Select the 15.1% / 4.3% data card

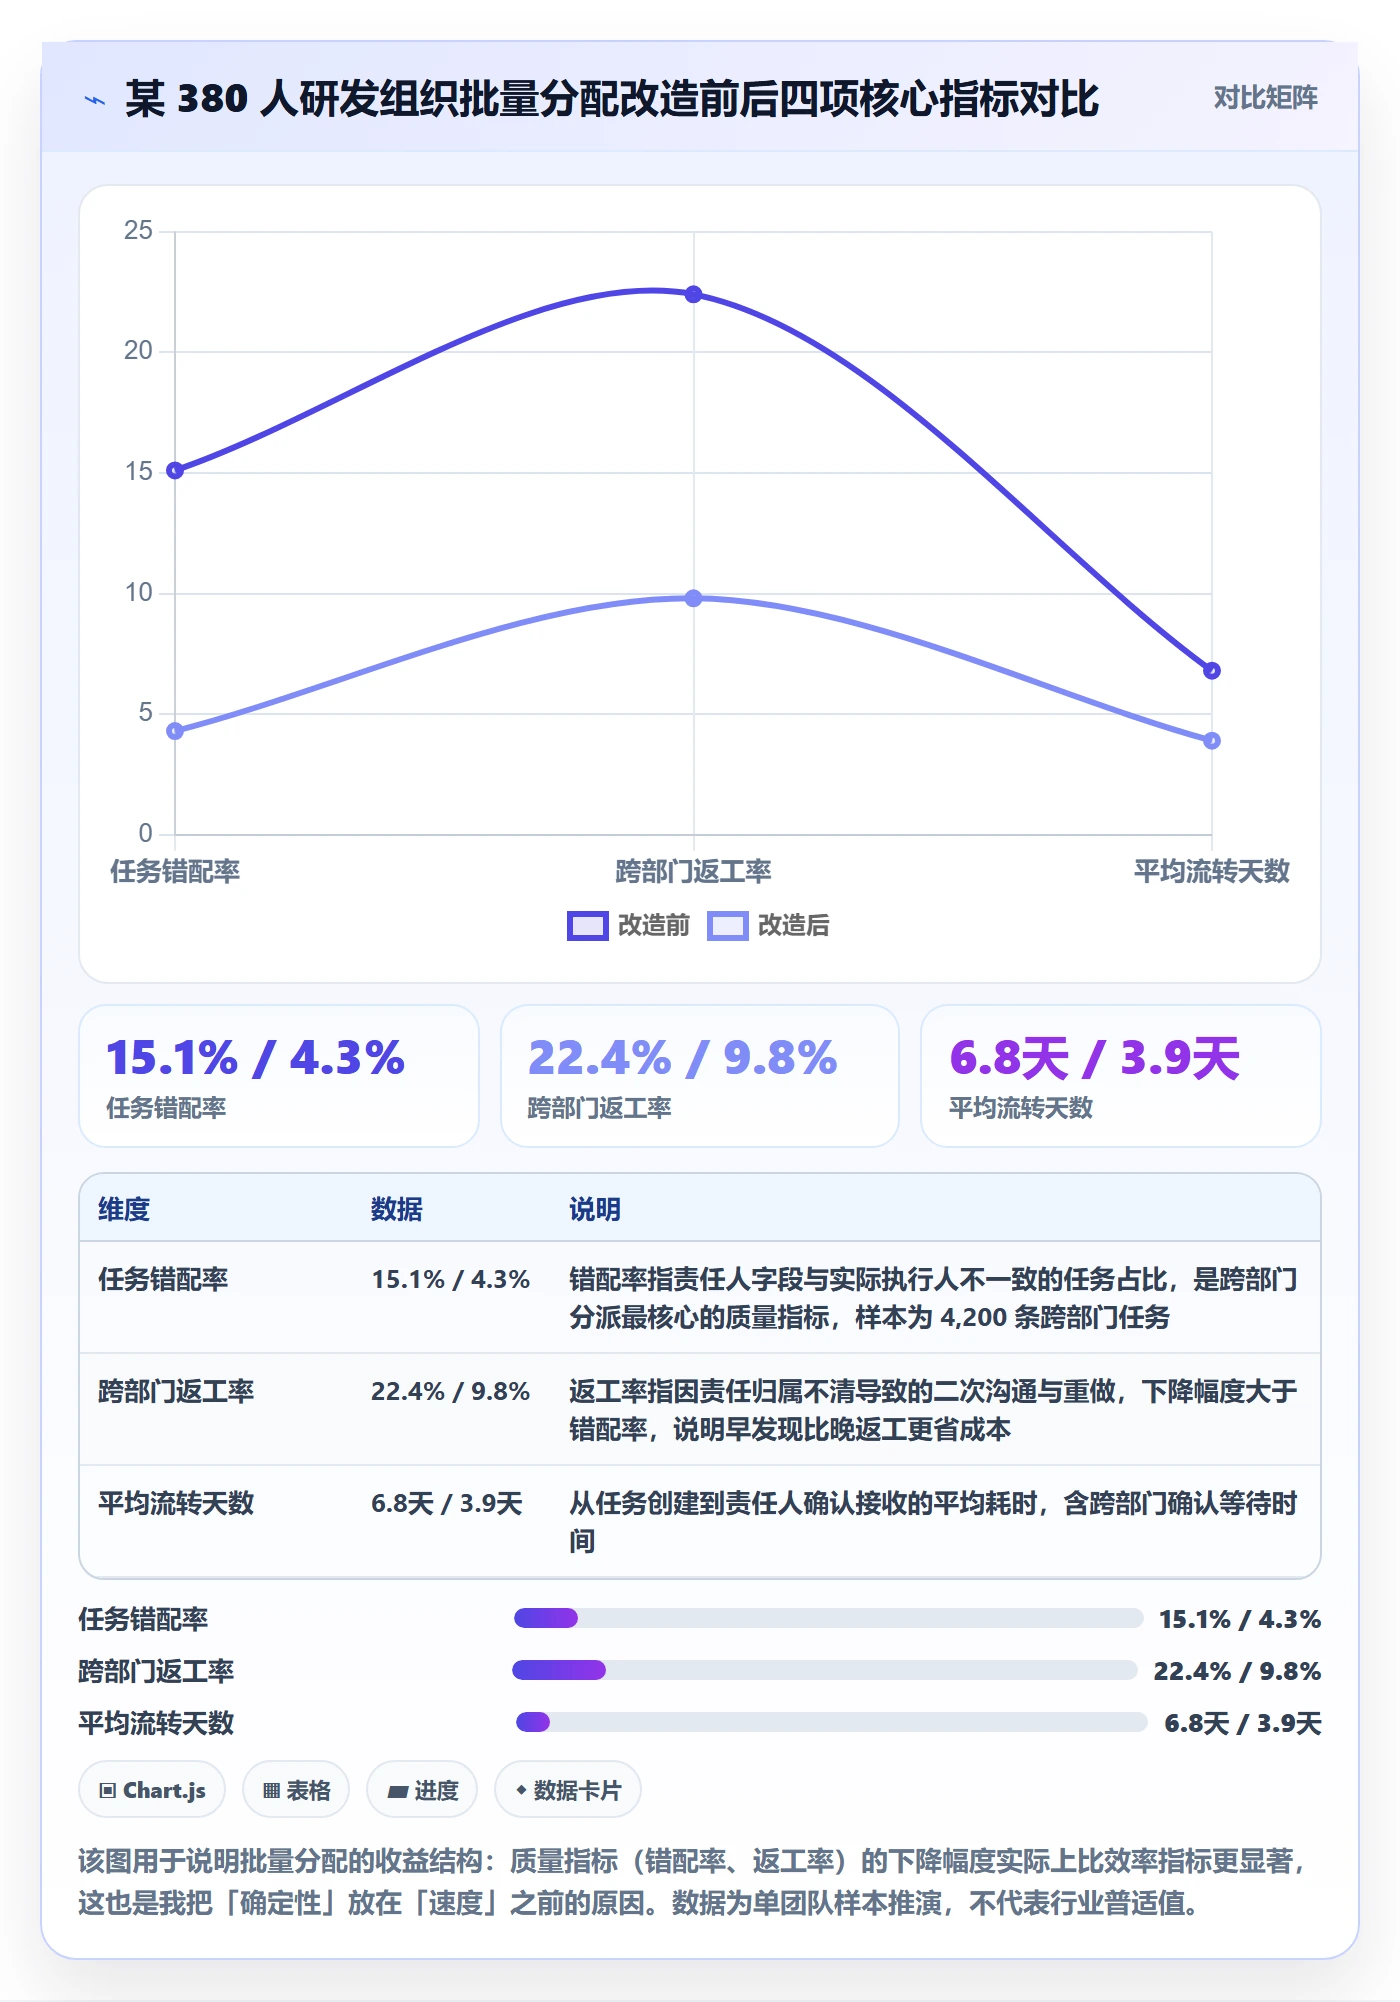coord(279,1076)
